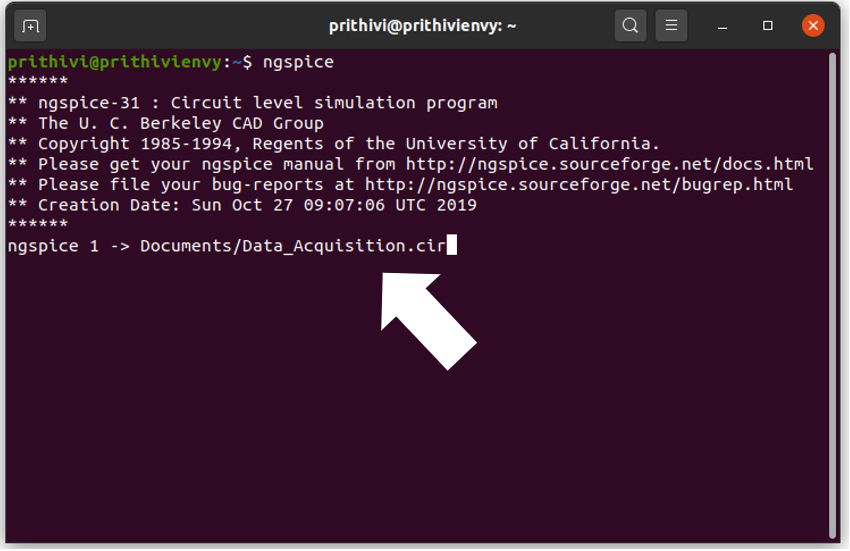Click the typed 'ngspice' command on first line

[298, 62]
